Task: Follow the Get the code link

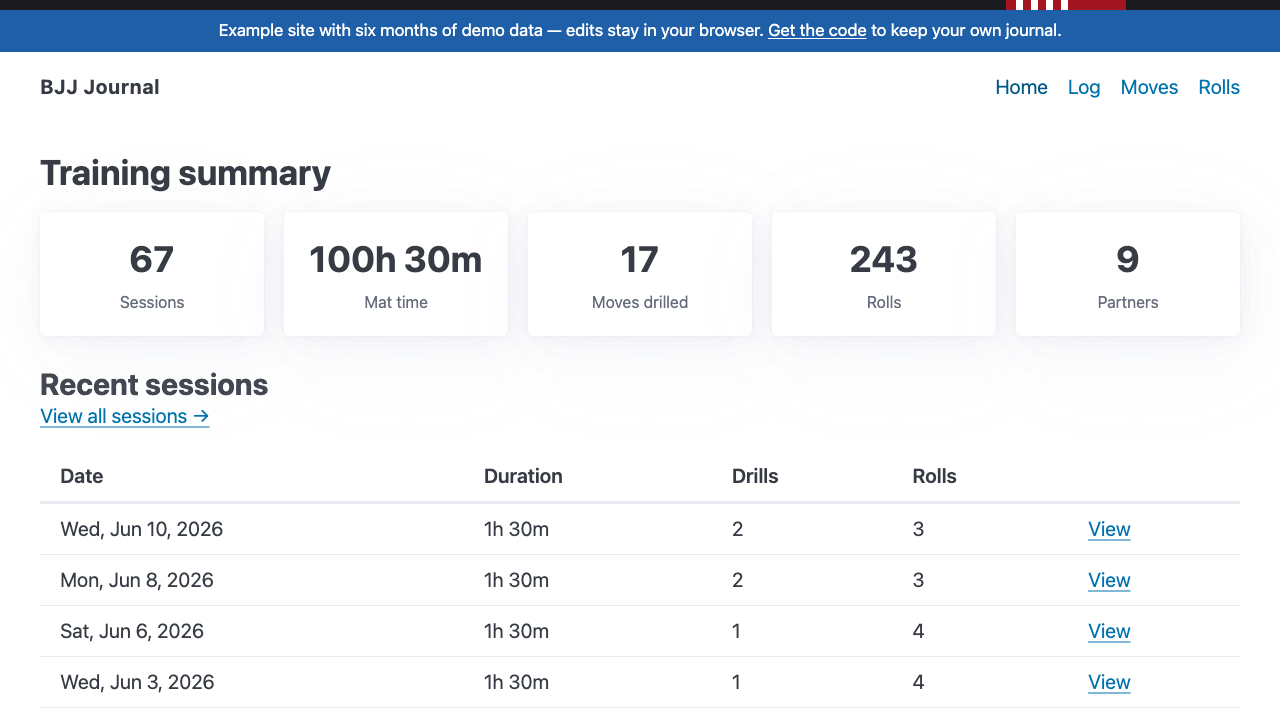Action: [x=817, y=30]
